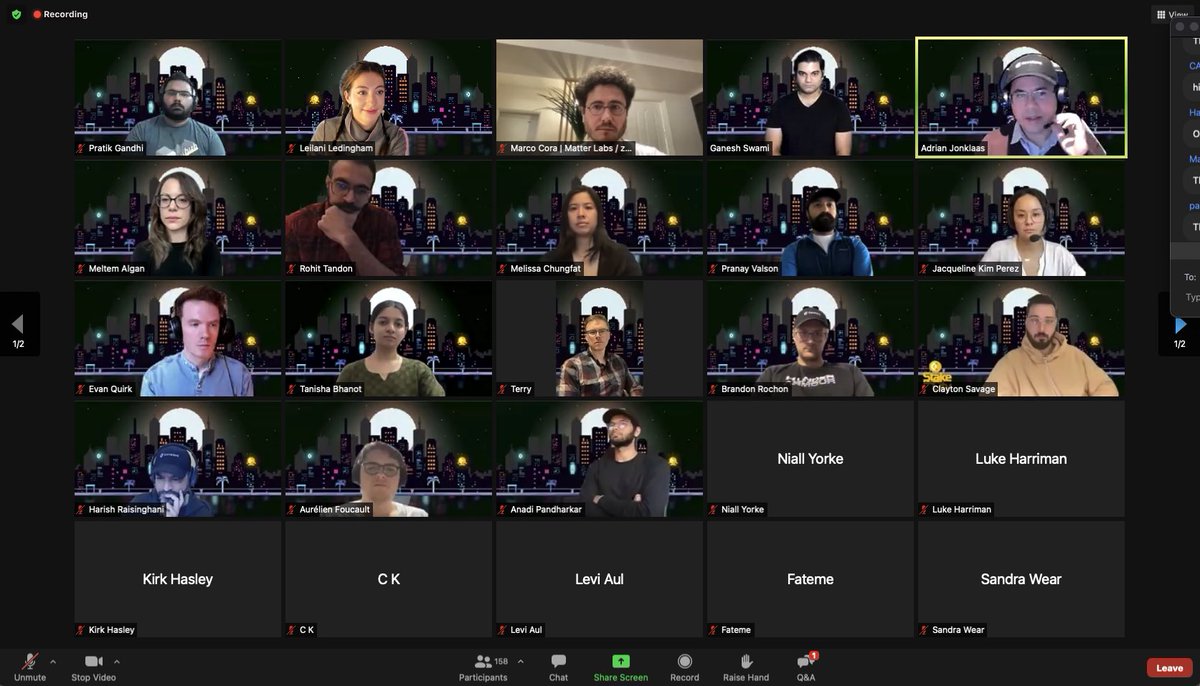Click muted mic icon beside Anadi Pandharkar's name

coord(504,509)
